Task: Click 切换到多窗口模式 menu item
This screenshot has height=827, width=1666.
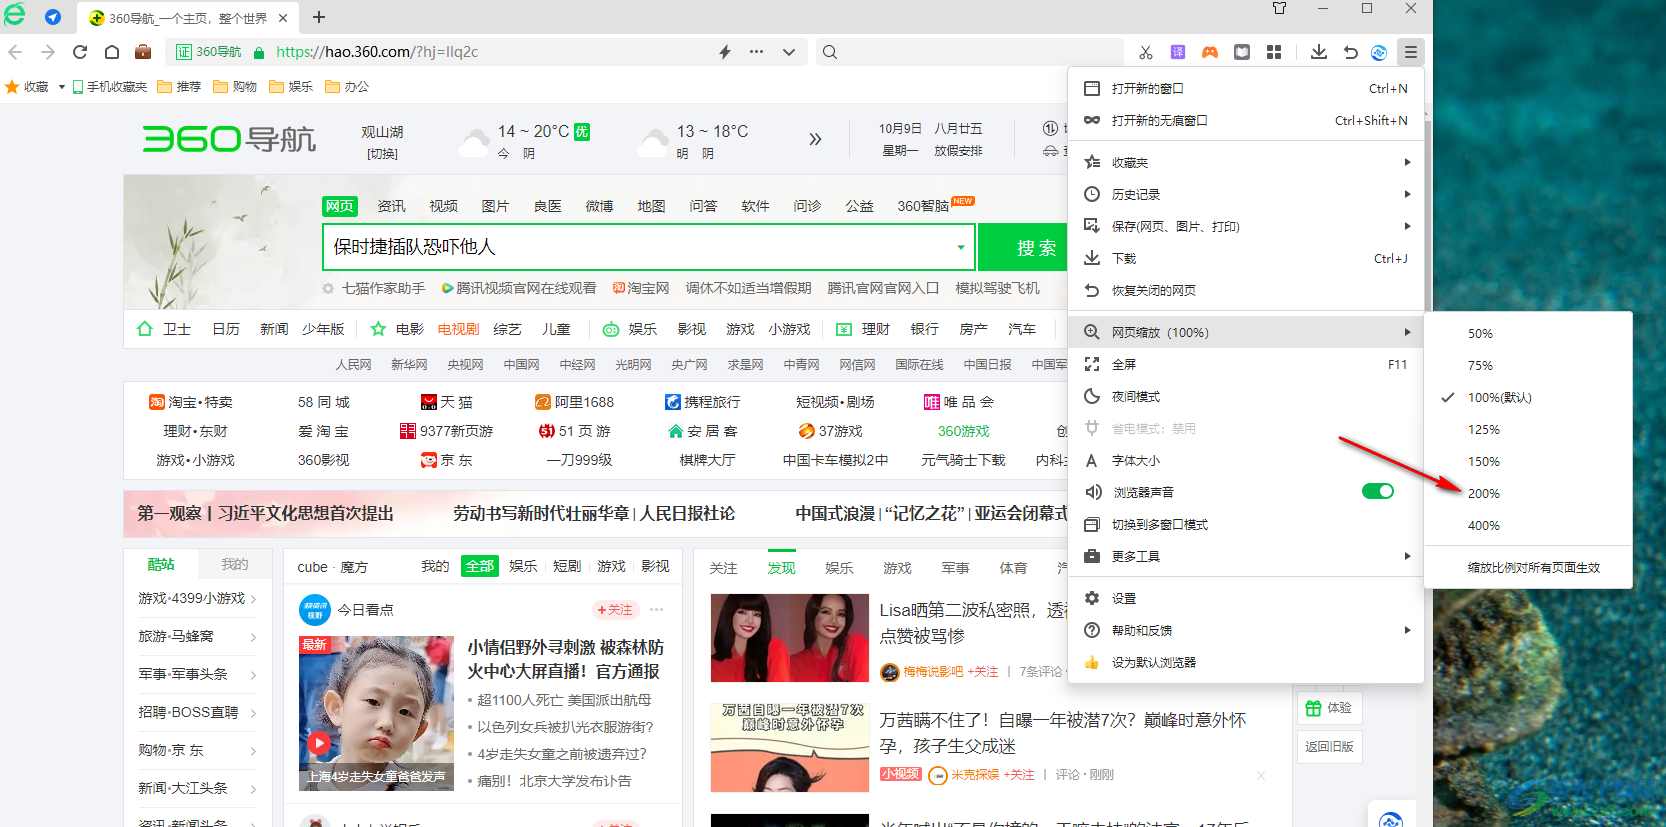Action: (1246, 524)
